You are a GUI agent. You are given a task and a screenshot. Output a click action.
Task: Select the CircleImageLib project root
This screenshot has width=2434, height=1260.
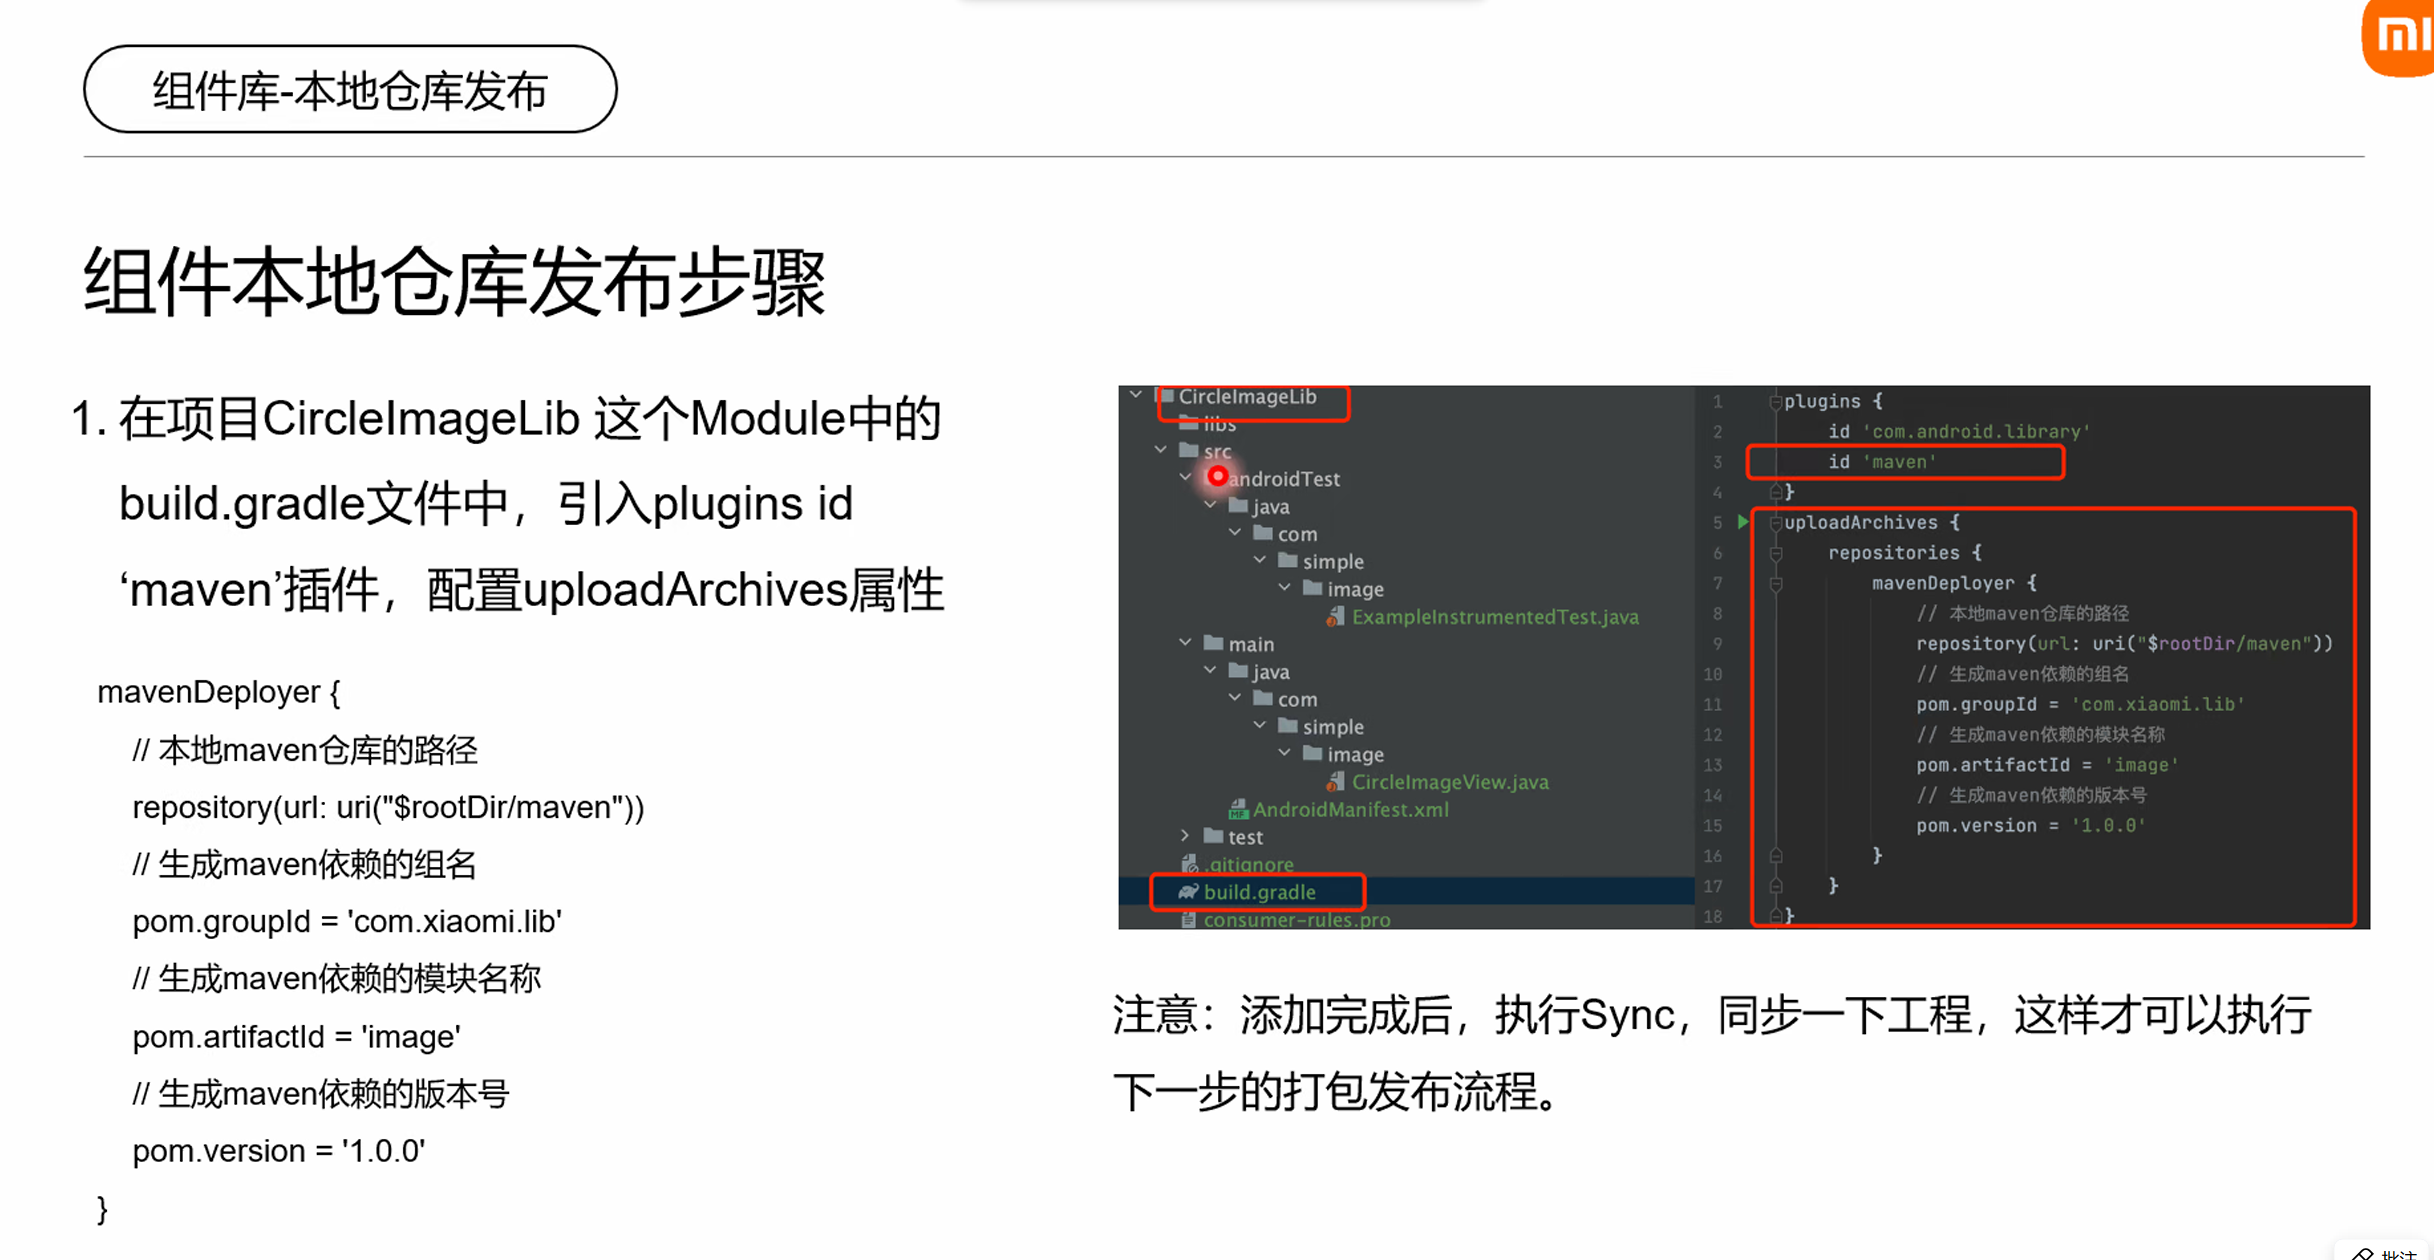[x=1244, y=398]
